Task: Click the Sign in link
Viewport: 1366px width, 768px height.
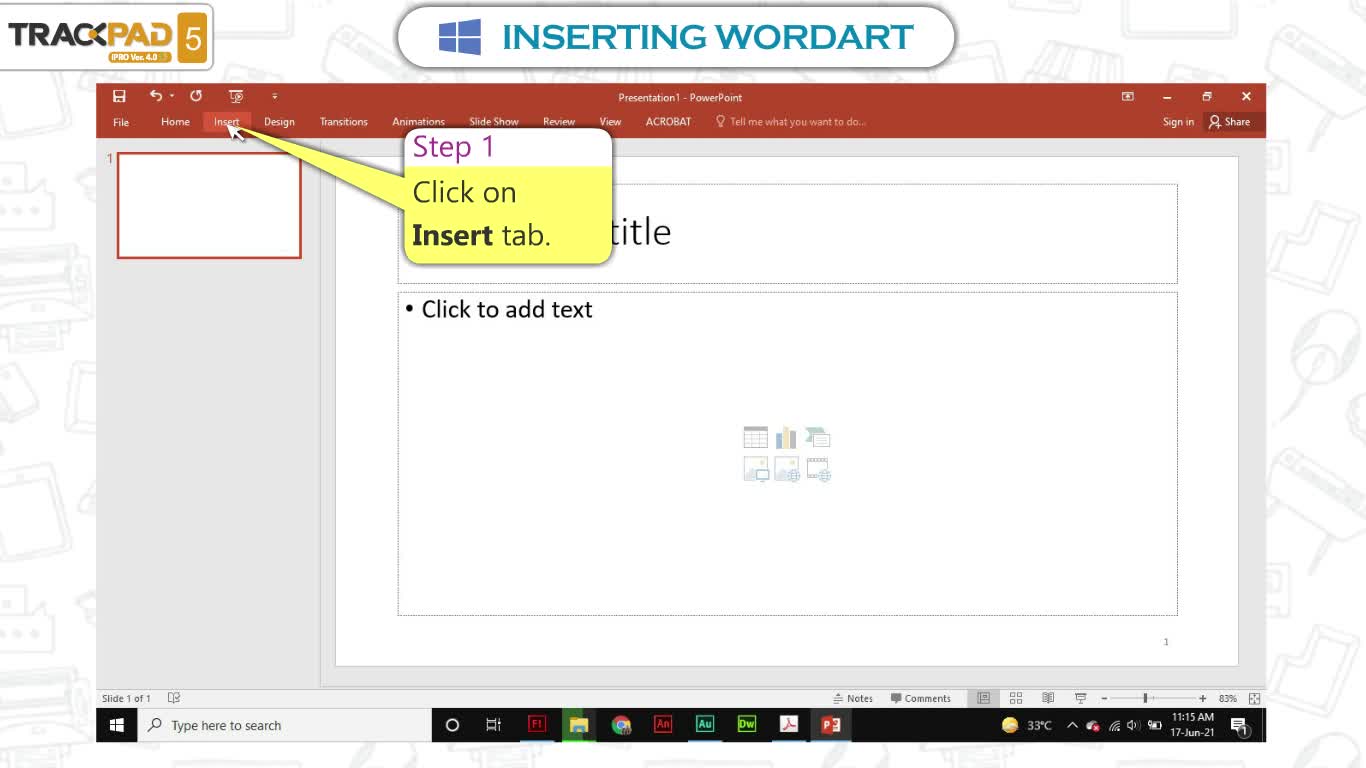Action: 1178,122
